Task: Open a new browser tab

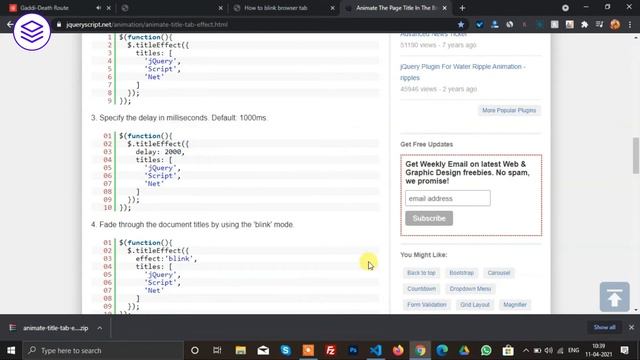Action: point(462,8)
